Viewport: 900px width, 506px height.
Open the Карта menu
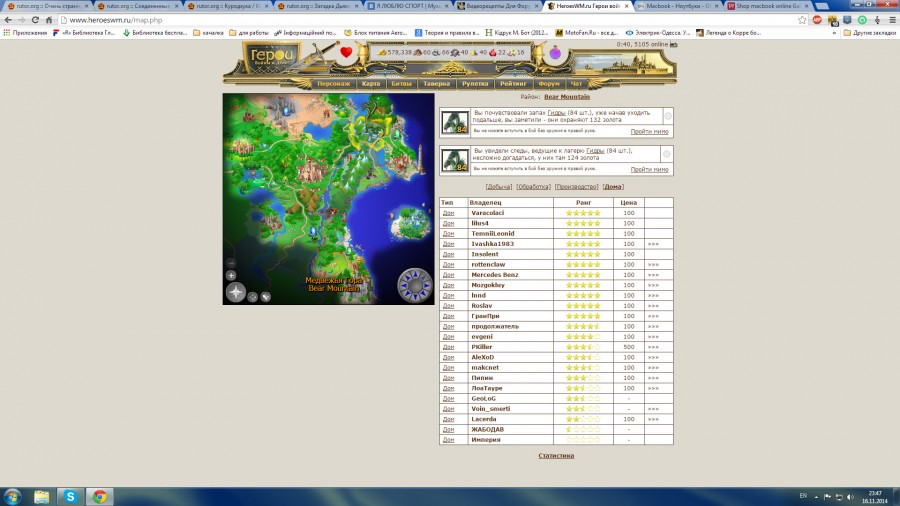coord(371,84)
